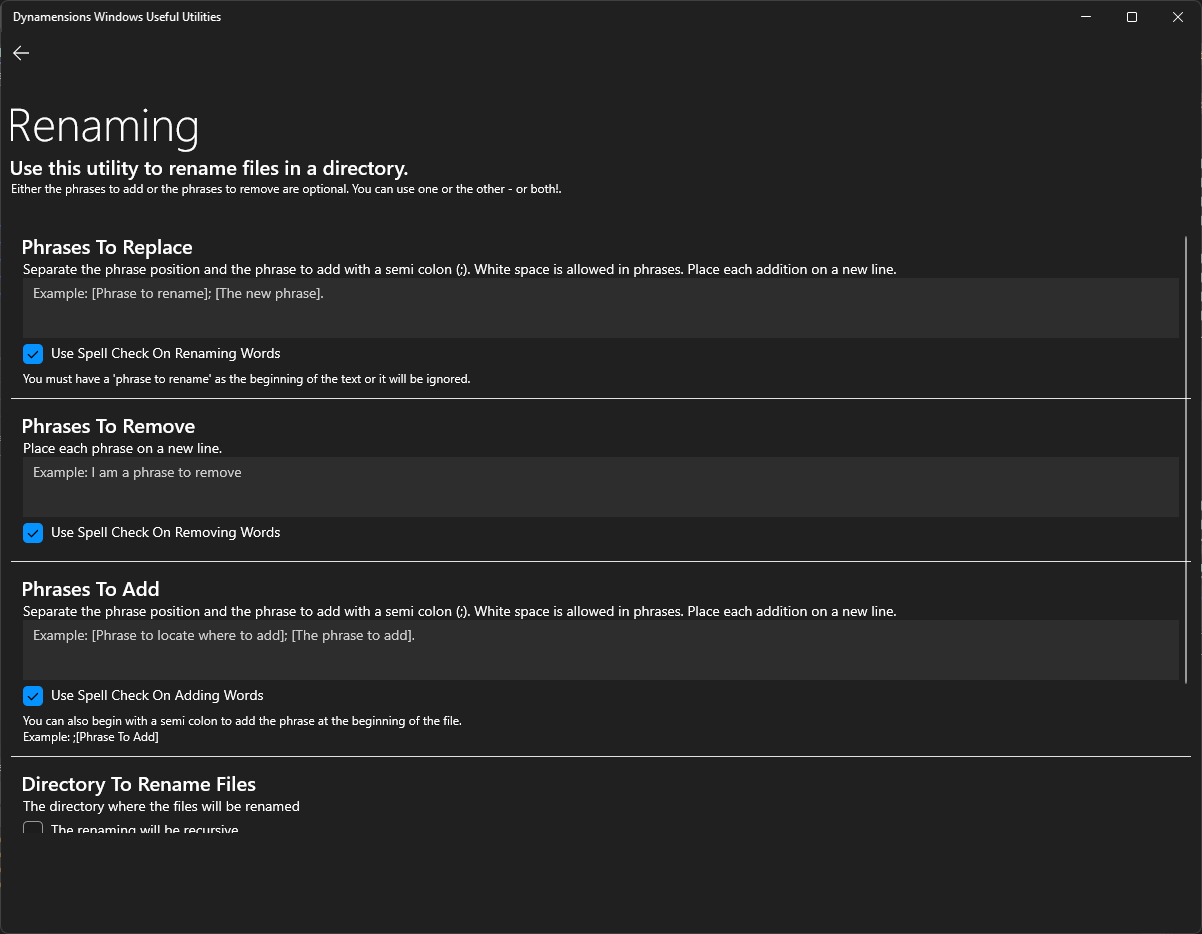Image resolution: width=1202 pixels, height=934 pixels.
Task: Minimize the Dynamensions utilities window
Action: pos(1086,17)
